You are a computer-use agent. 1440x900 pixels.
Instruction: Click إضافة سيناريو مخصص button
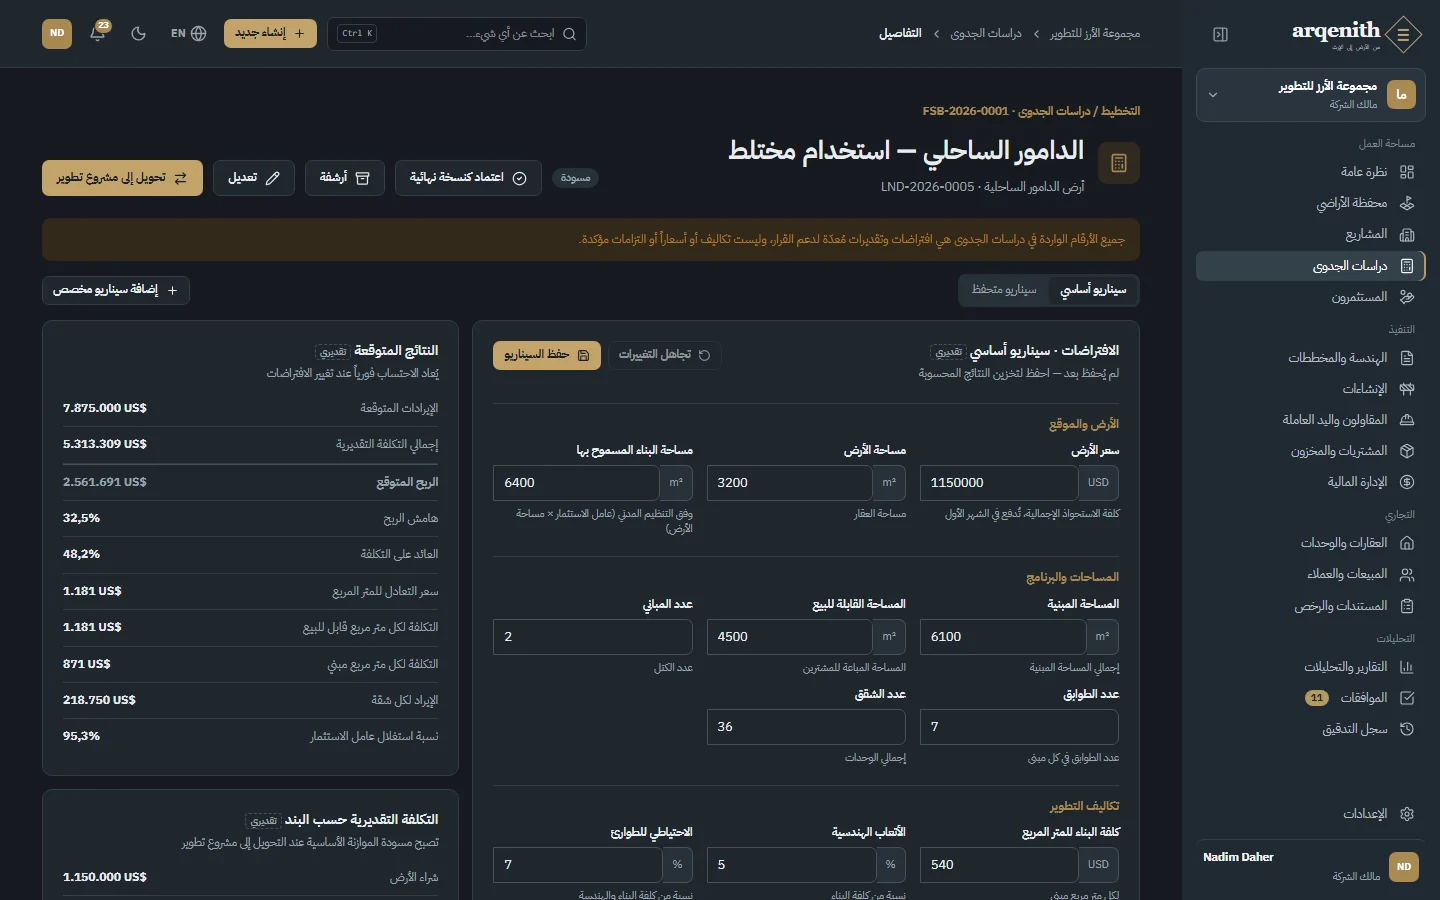pyautogui.click(x=116, y=290)
